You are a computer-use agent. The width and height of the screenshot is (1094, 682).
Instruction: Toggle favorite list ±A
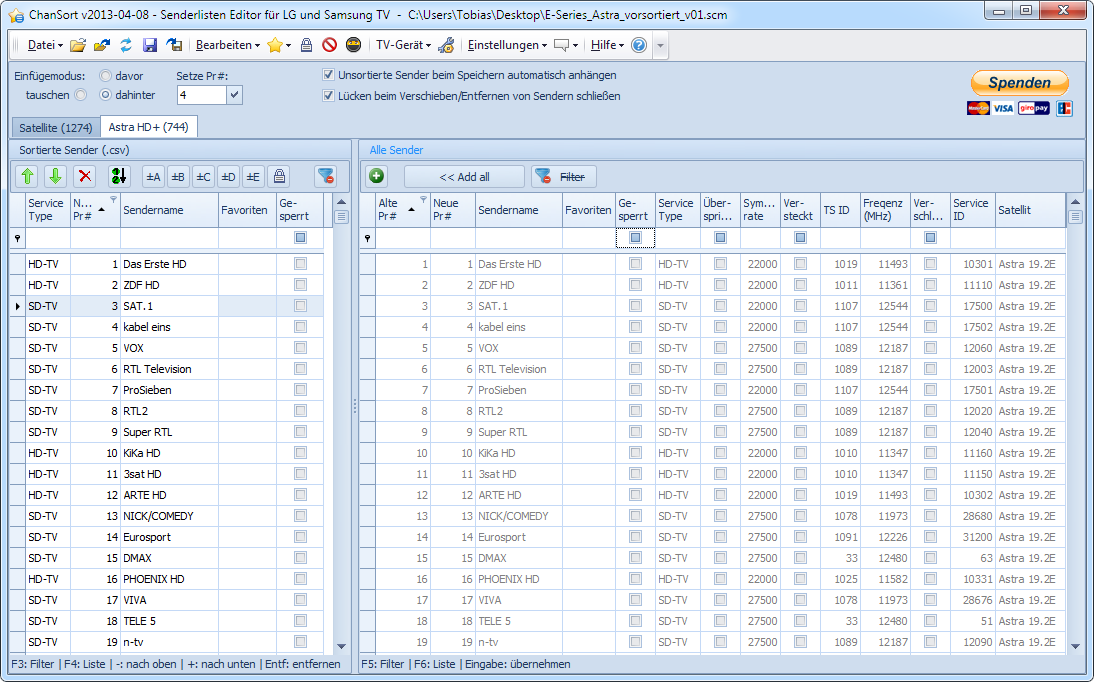pos(153,177)
